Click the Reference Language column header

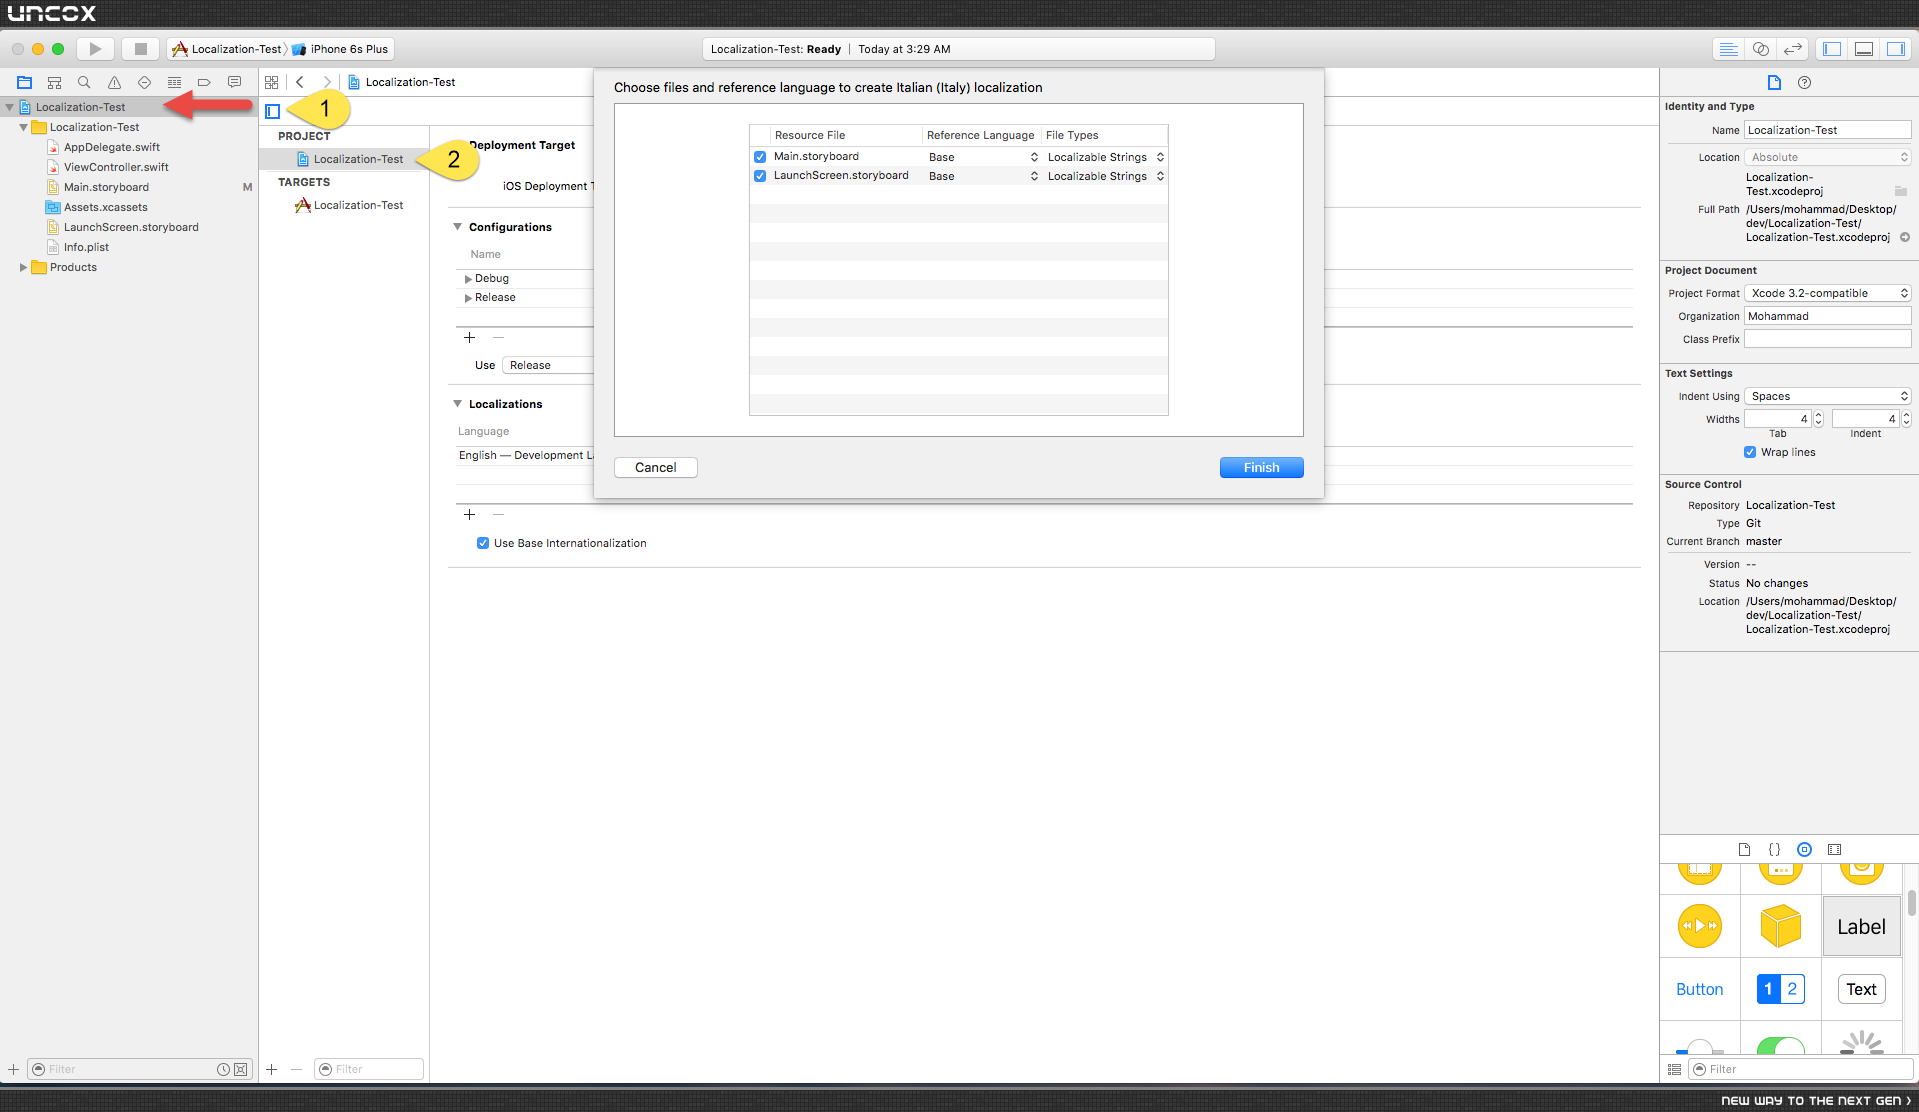(980, 135)
